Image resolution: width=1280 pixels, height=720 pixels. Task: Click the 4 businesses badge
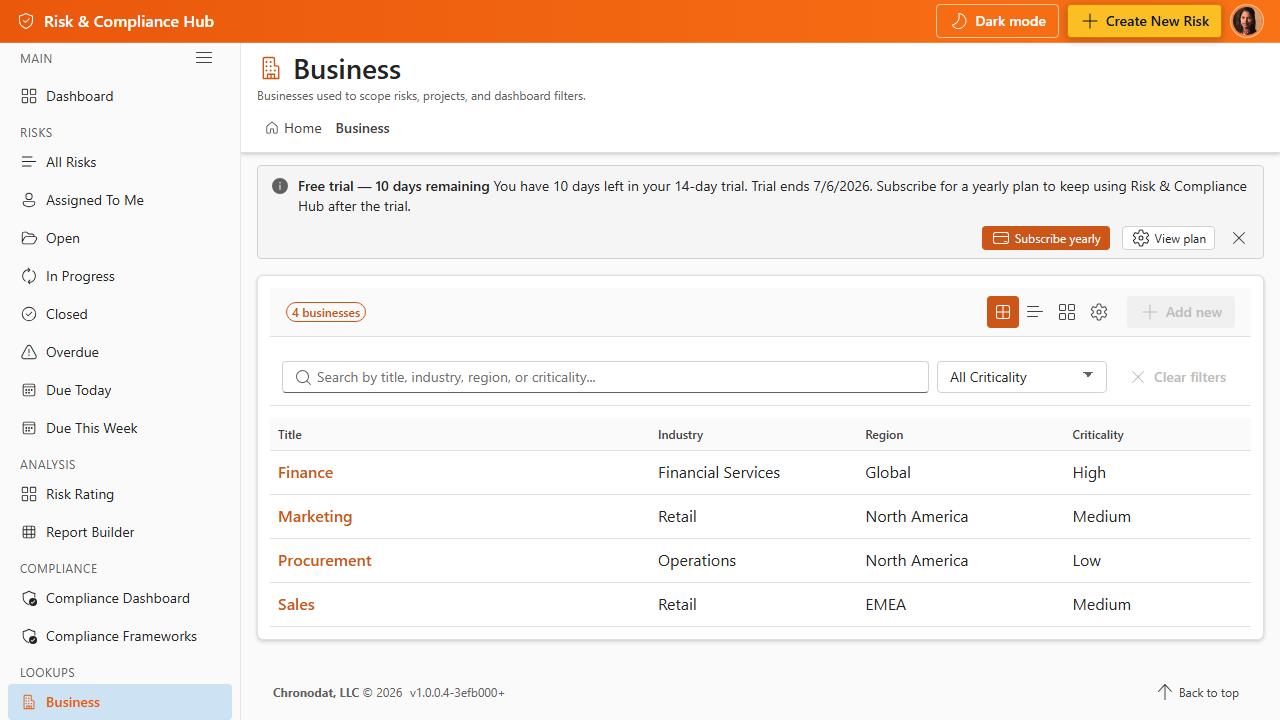326,312
